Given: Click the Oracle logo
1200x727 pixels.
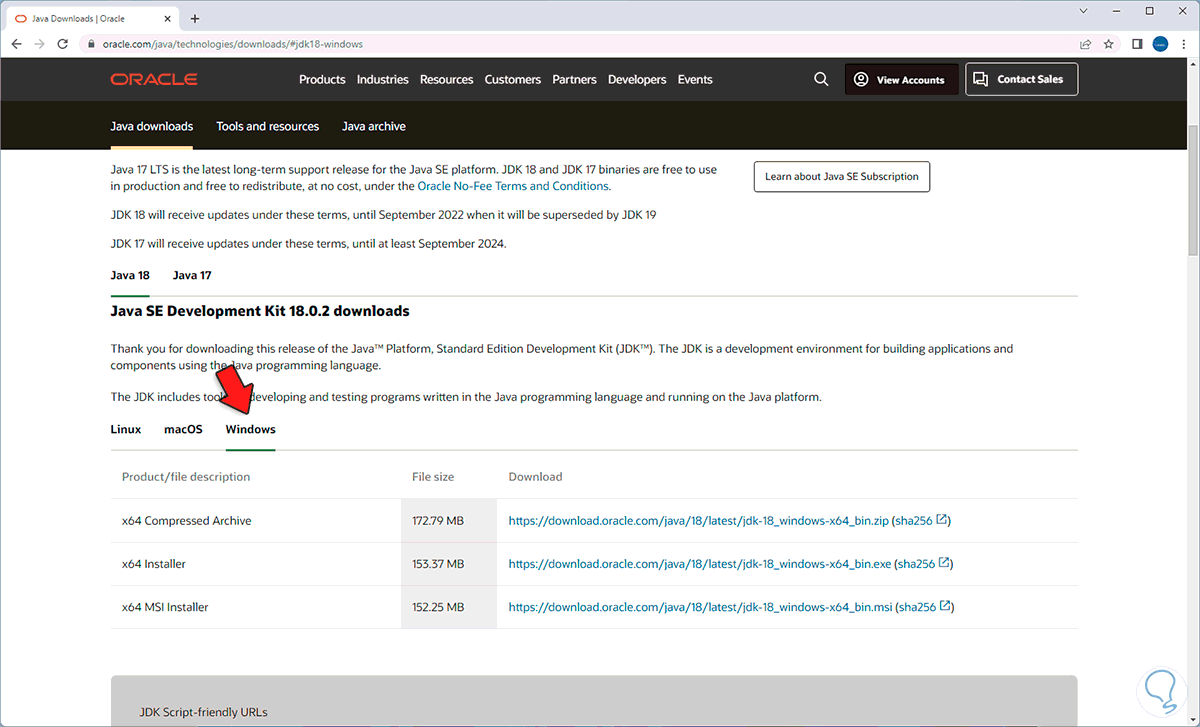Looking at the screenshot, I should [x=154, y=79].
